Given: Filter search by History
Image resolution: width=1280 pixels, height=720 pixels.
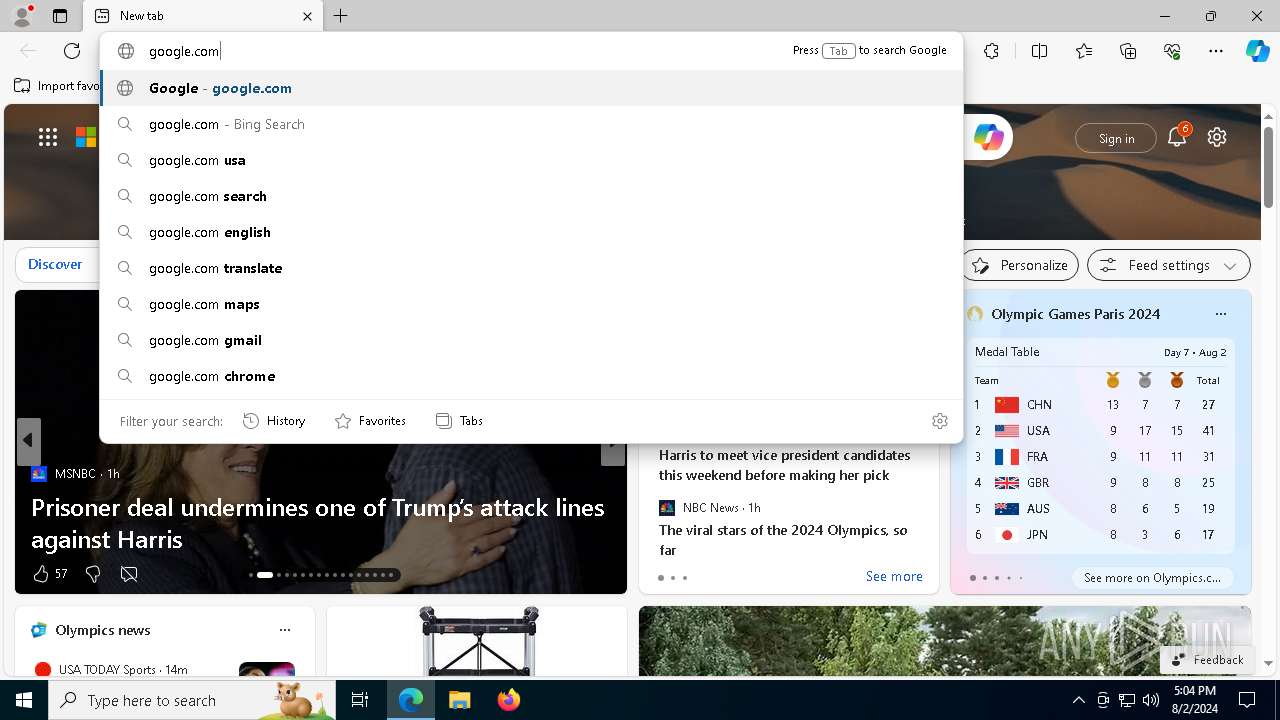Looking at the screenshot, I should 274,421.
